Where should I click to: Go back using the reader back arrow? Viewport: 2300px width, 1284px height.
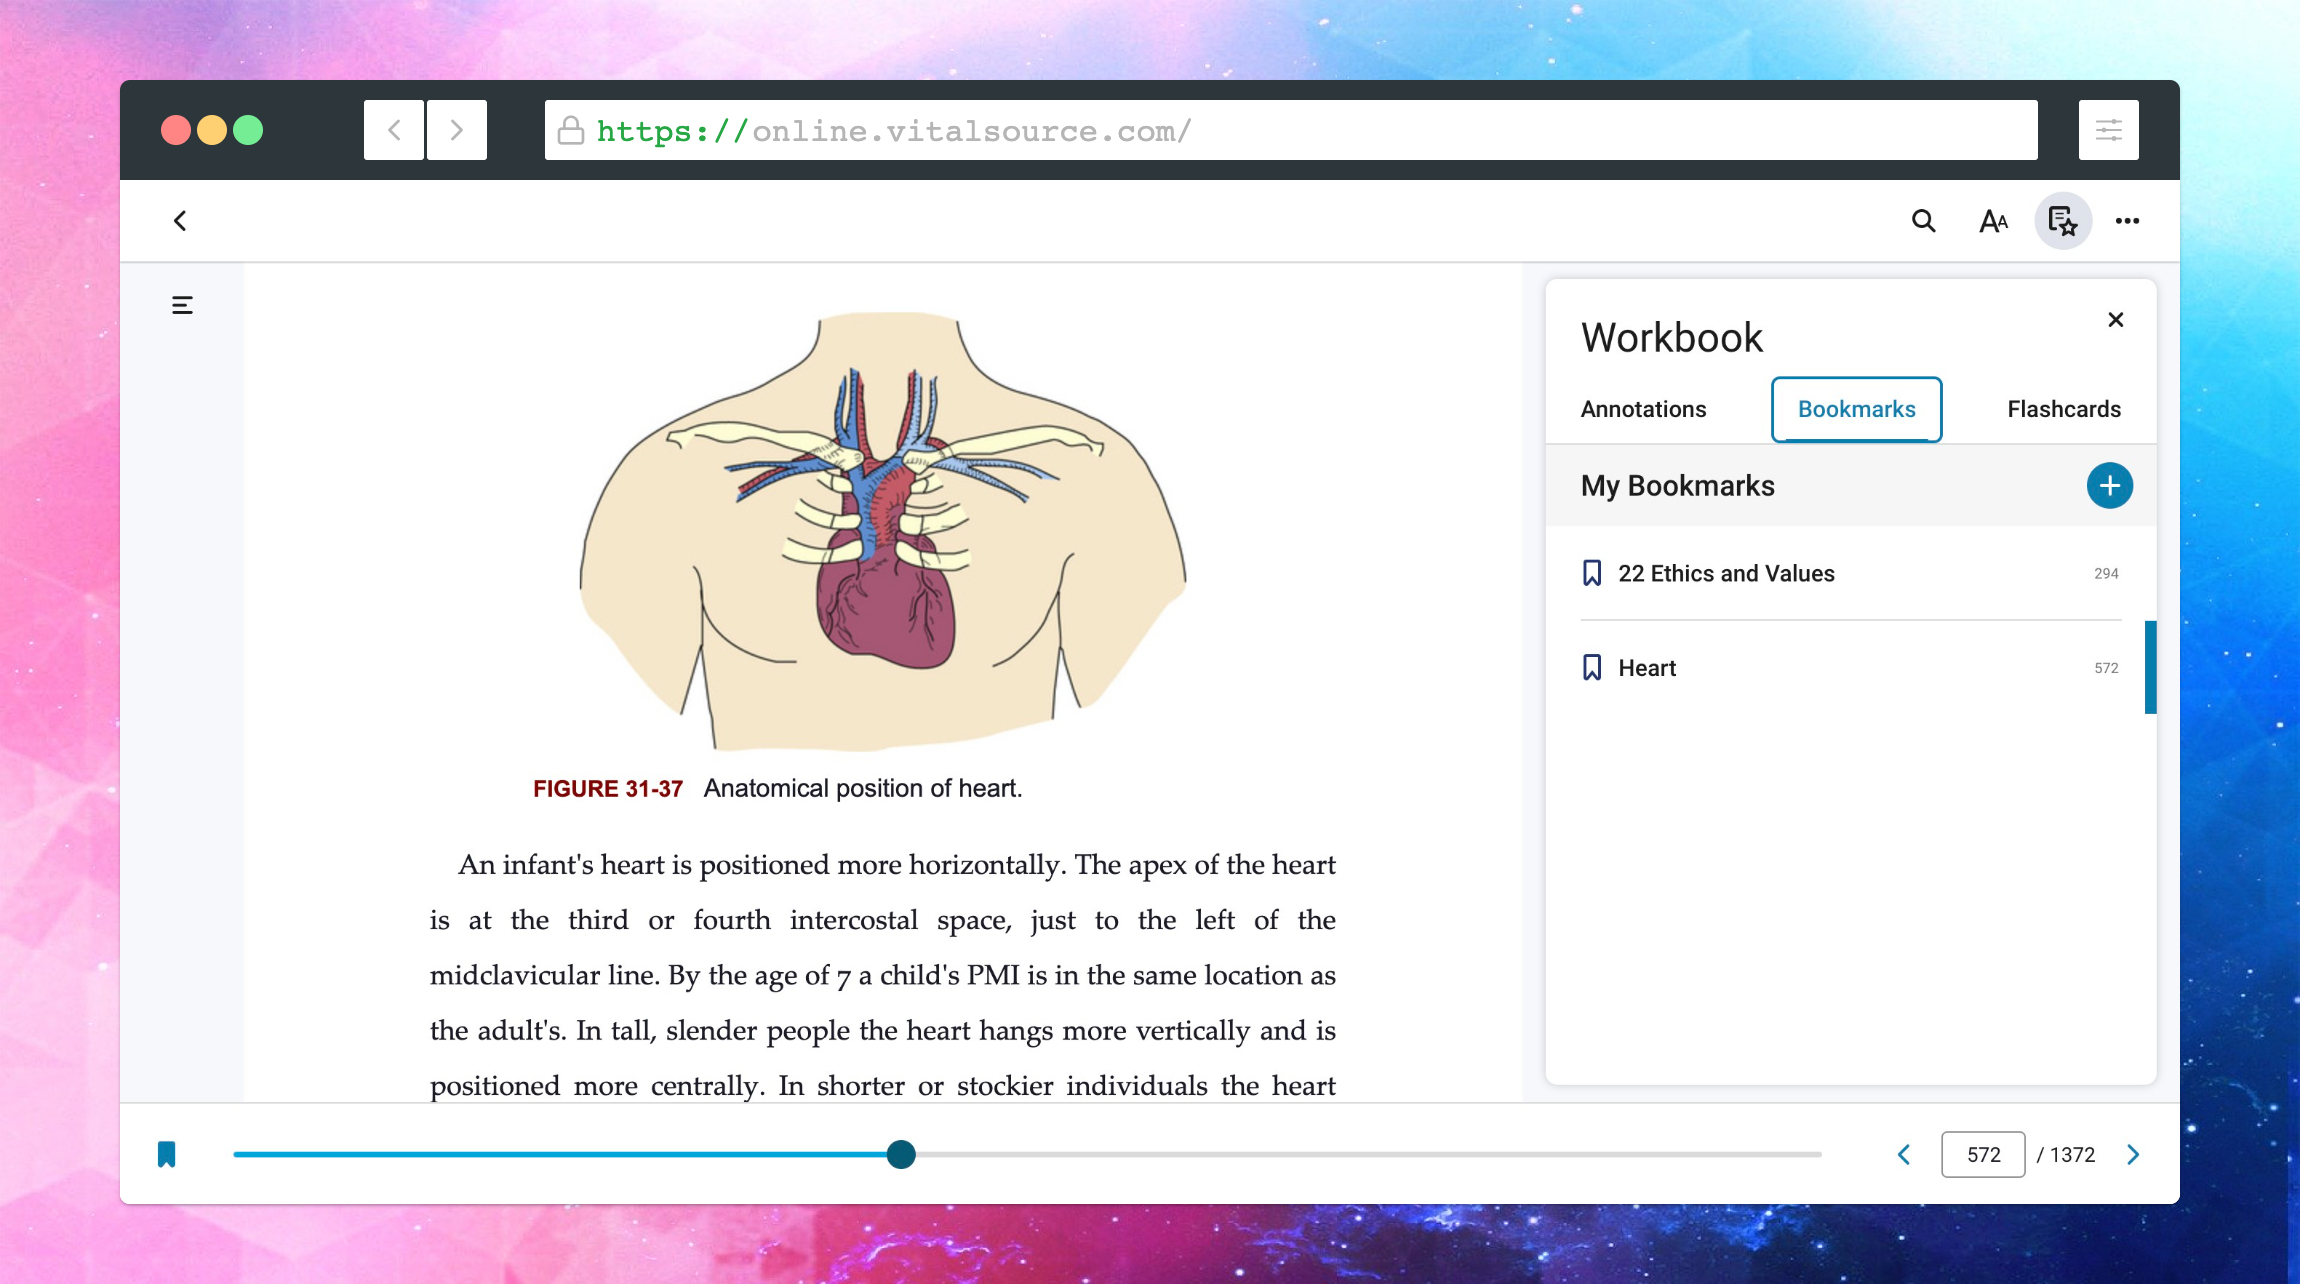point(181,221)
